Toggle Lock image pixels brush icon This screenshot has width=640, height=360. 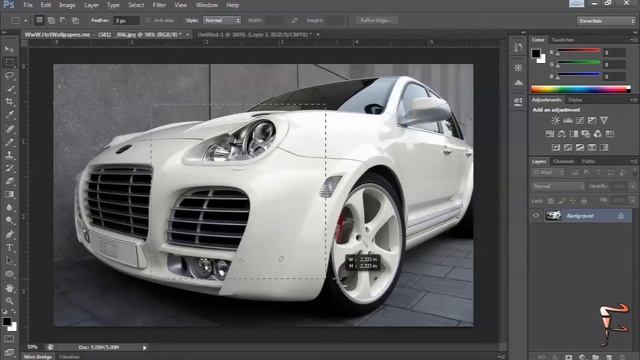[x=562, y=200]
